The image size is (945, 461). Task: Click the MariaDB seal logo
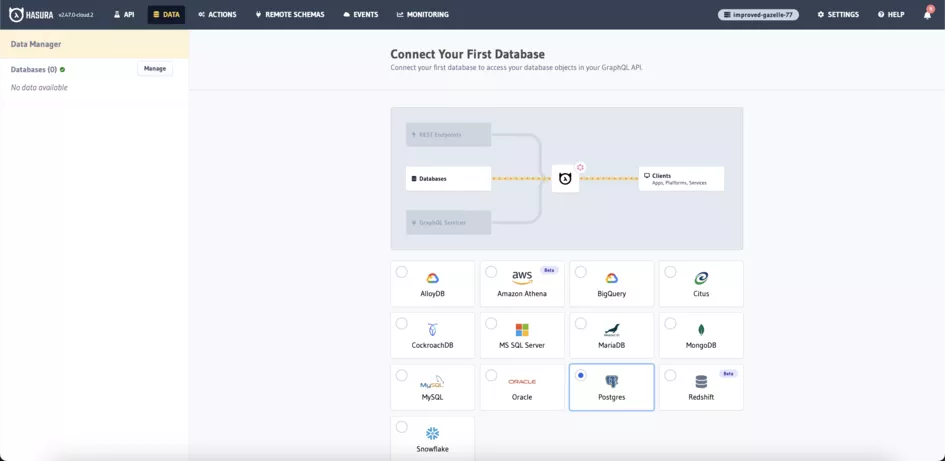pos(612,330)
